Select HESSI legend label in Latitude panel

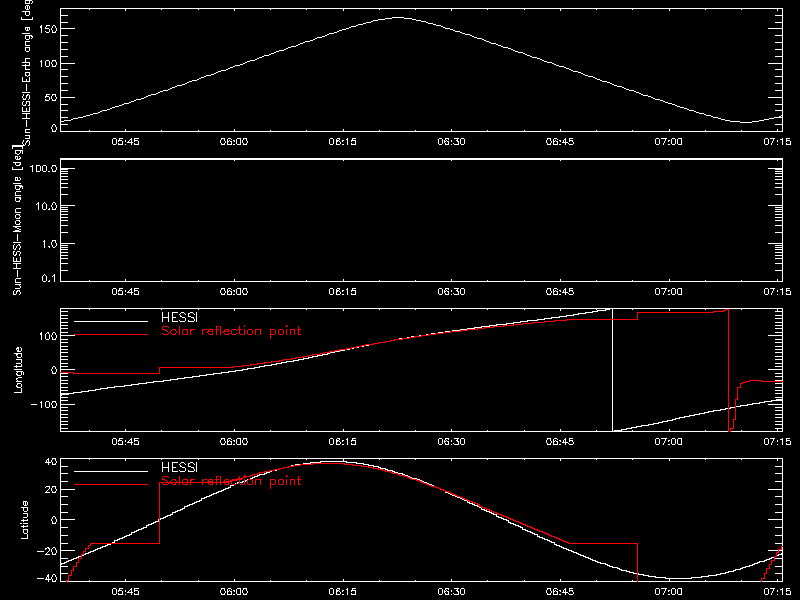[179, 467]
